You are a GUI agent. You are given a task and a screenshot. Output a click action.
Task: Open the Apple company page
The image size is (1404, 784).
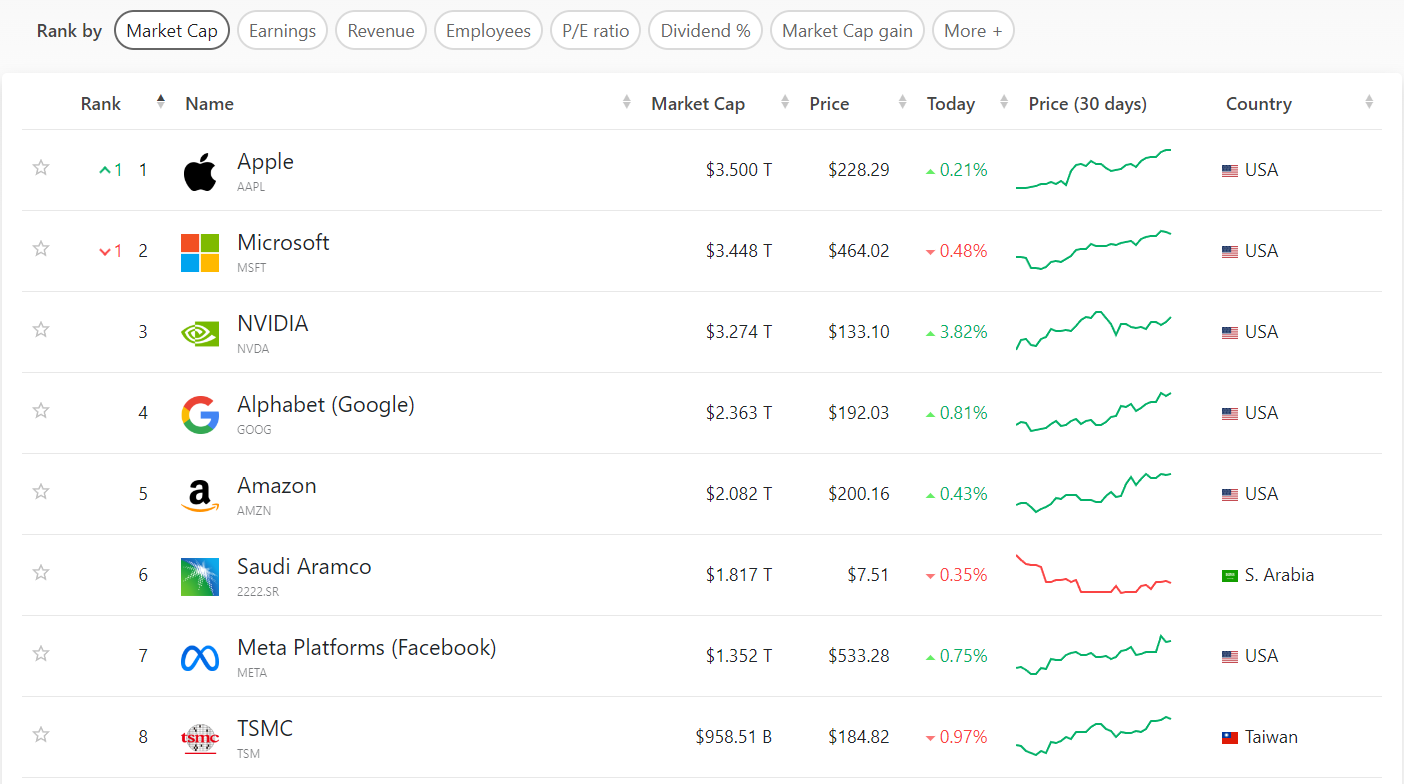(x=265, y=162)
